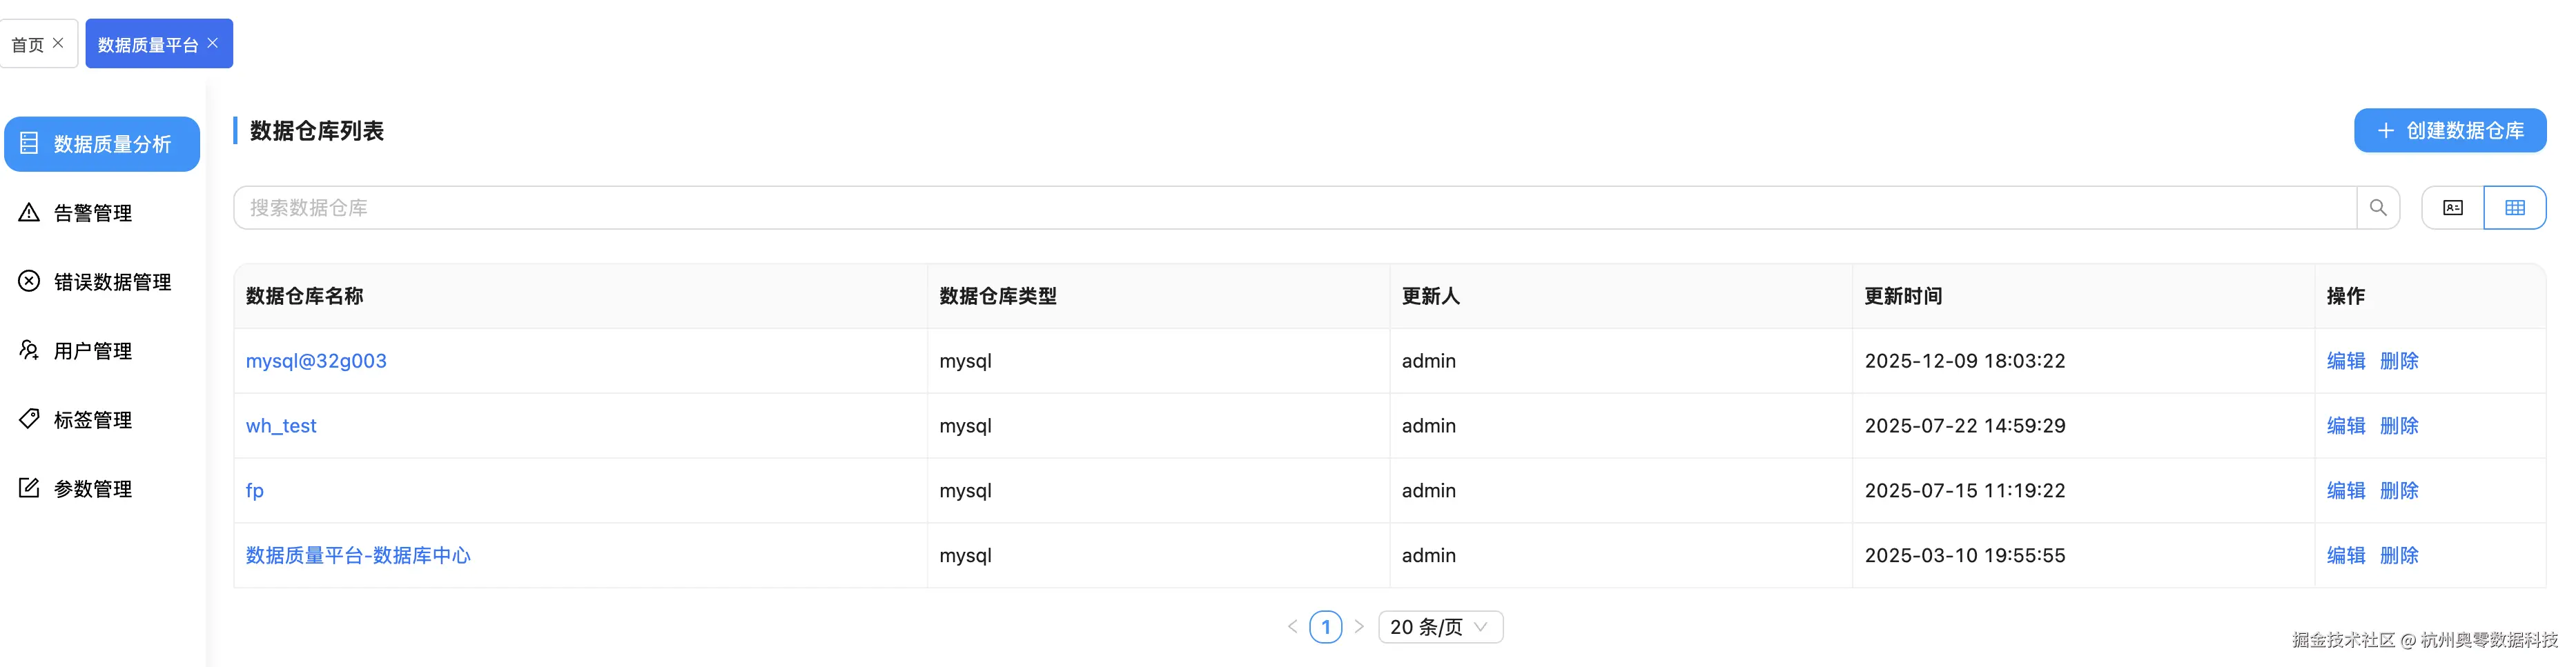The image size is (2576, 667).
Task: Click the 标签管理 tag icon
Action: (29, 419)
